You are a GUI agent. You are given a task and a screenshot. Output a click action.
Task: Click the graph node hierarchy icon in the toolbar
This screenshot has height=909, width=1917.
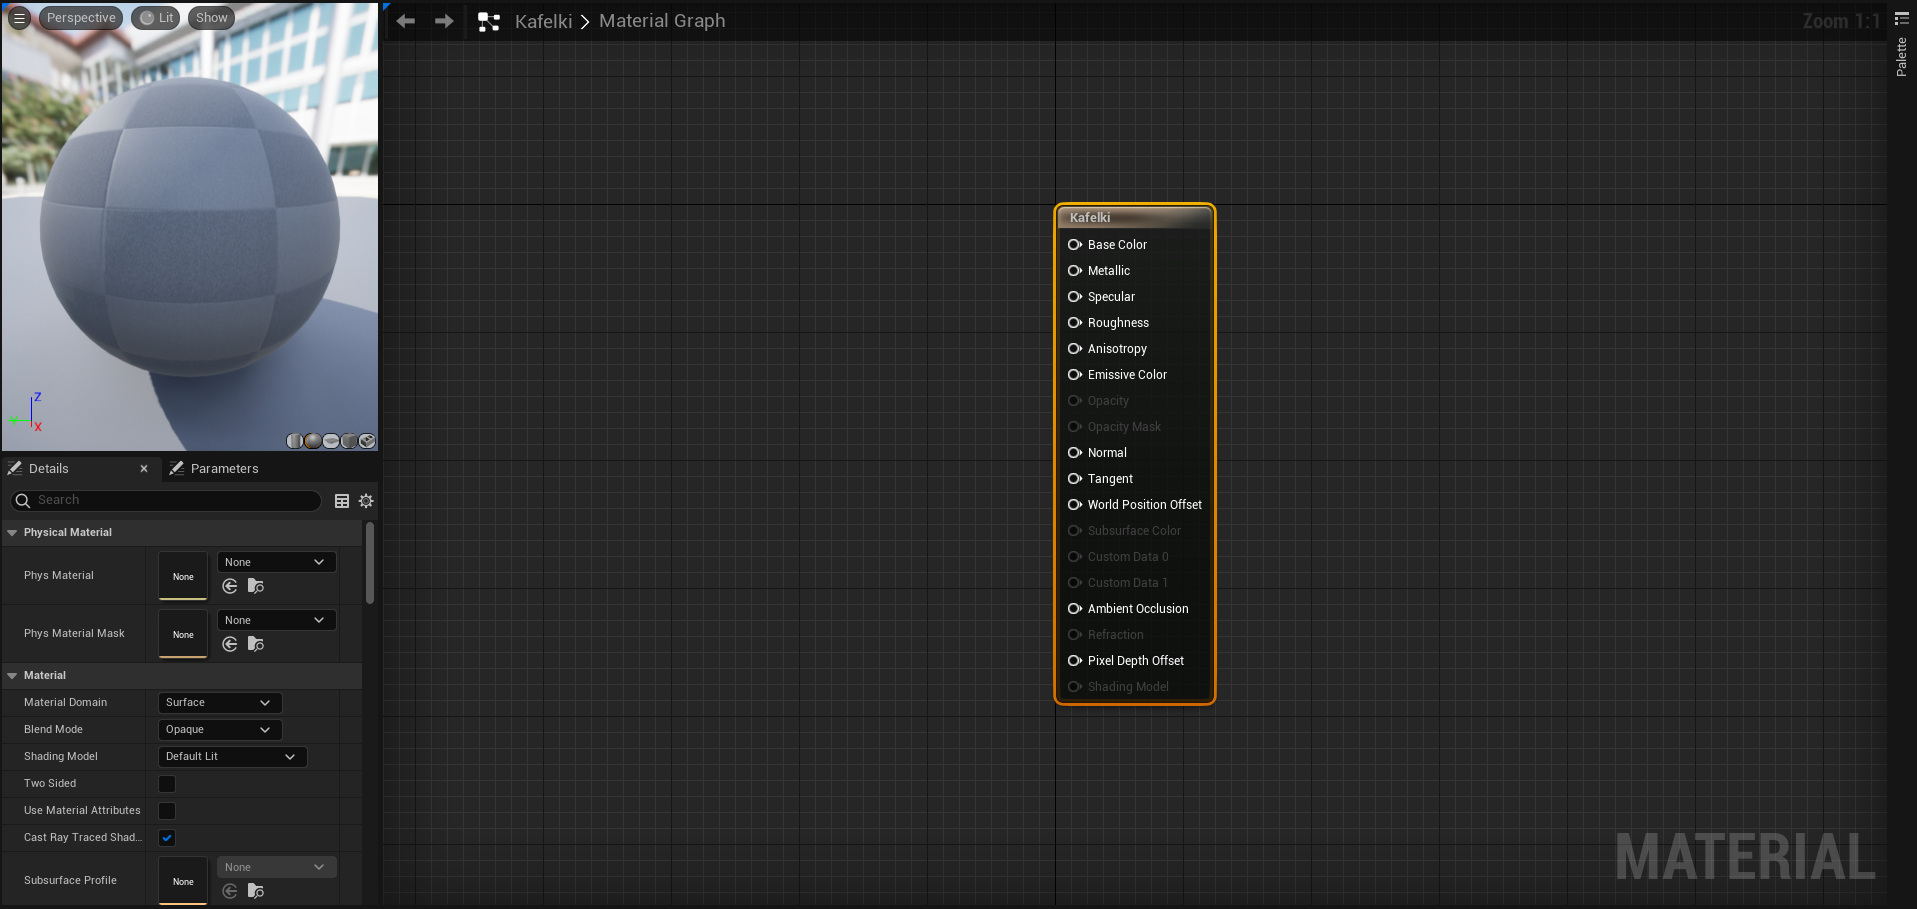click(489, 20)
